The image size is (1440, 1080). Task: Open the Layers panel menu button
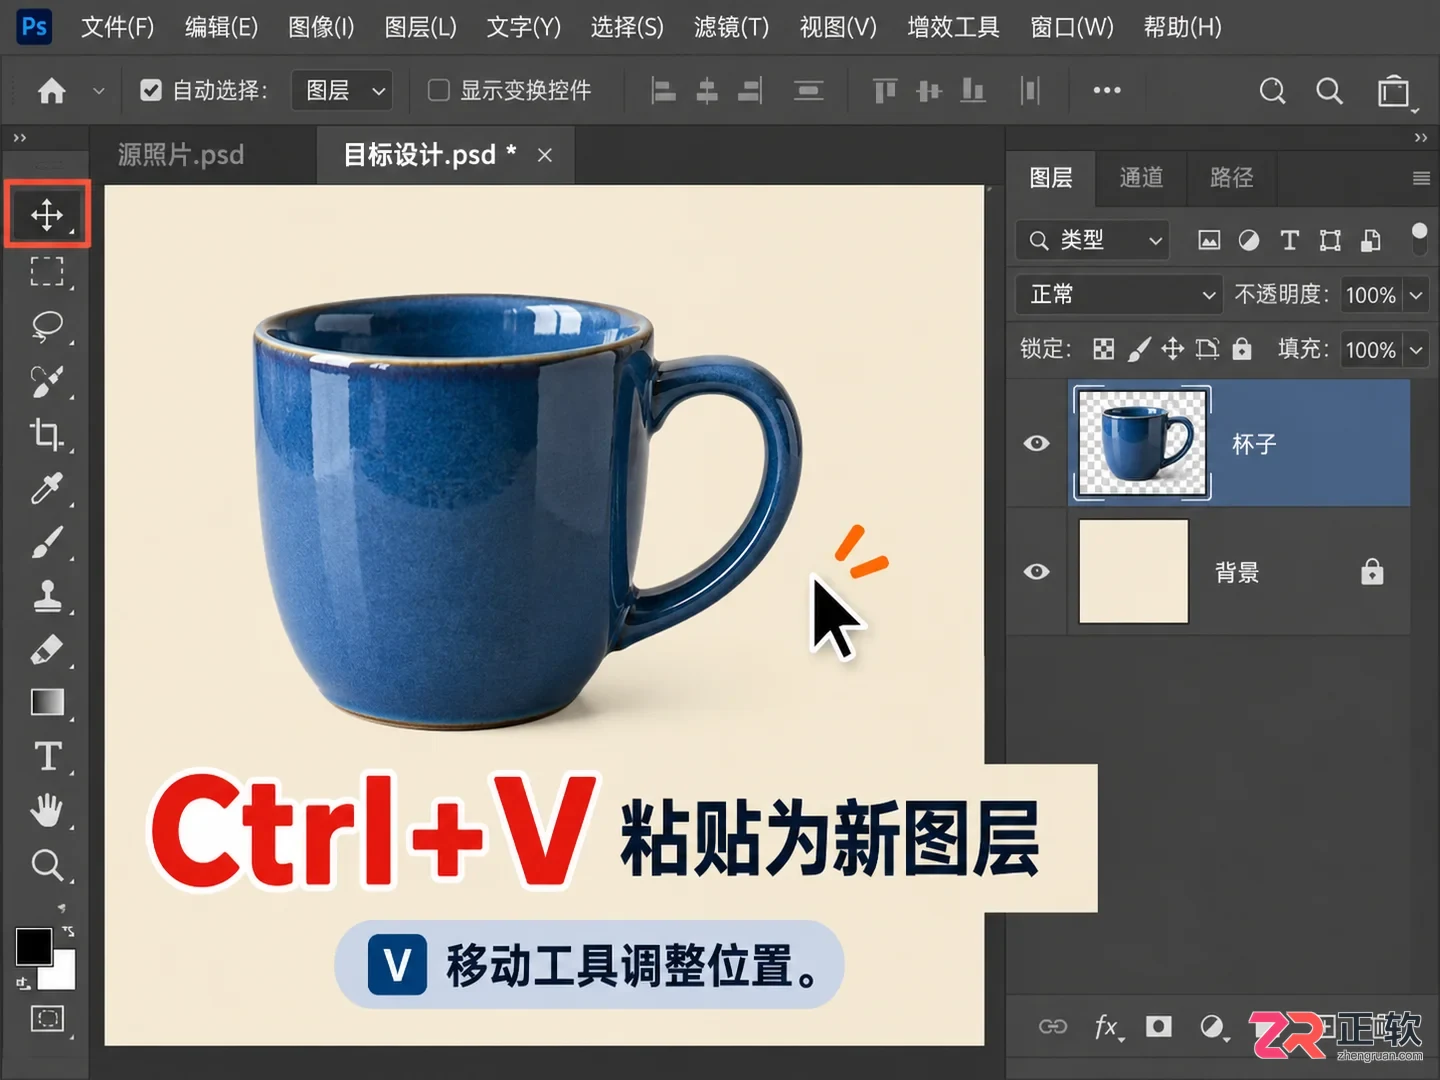pyautogui.click(x=1421, y=178)
